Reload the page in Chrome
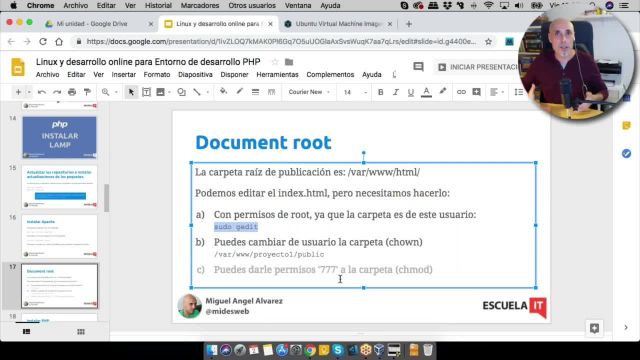The height and width of the screenshot is (360, 640). click(x=43, y=42)
